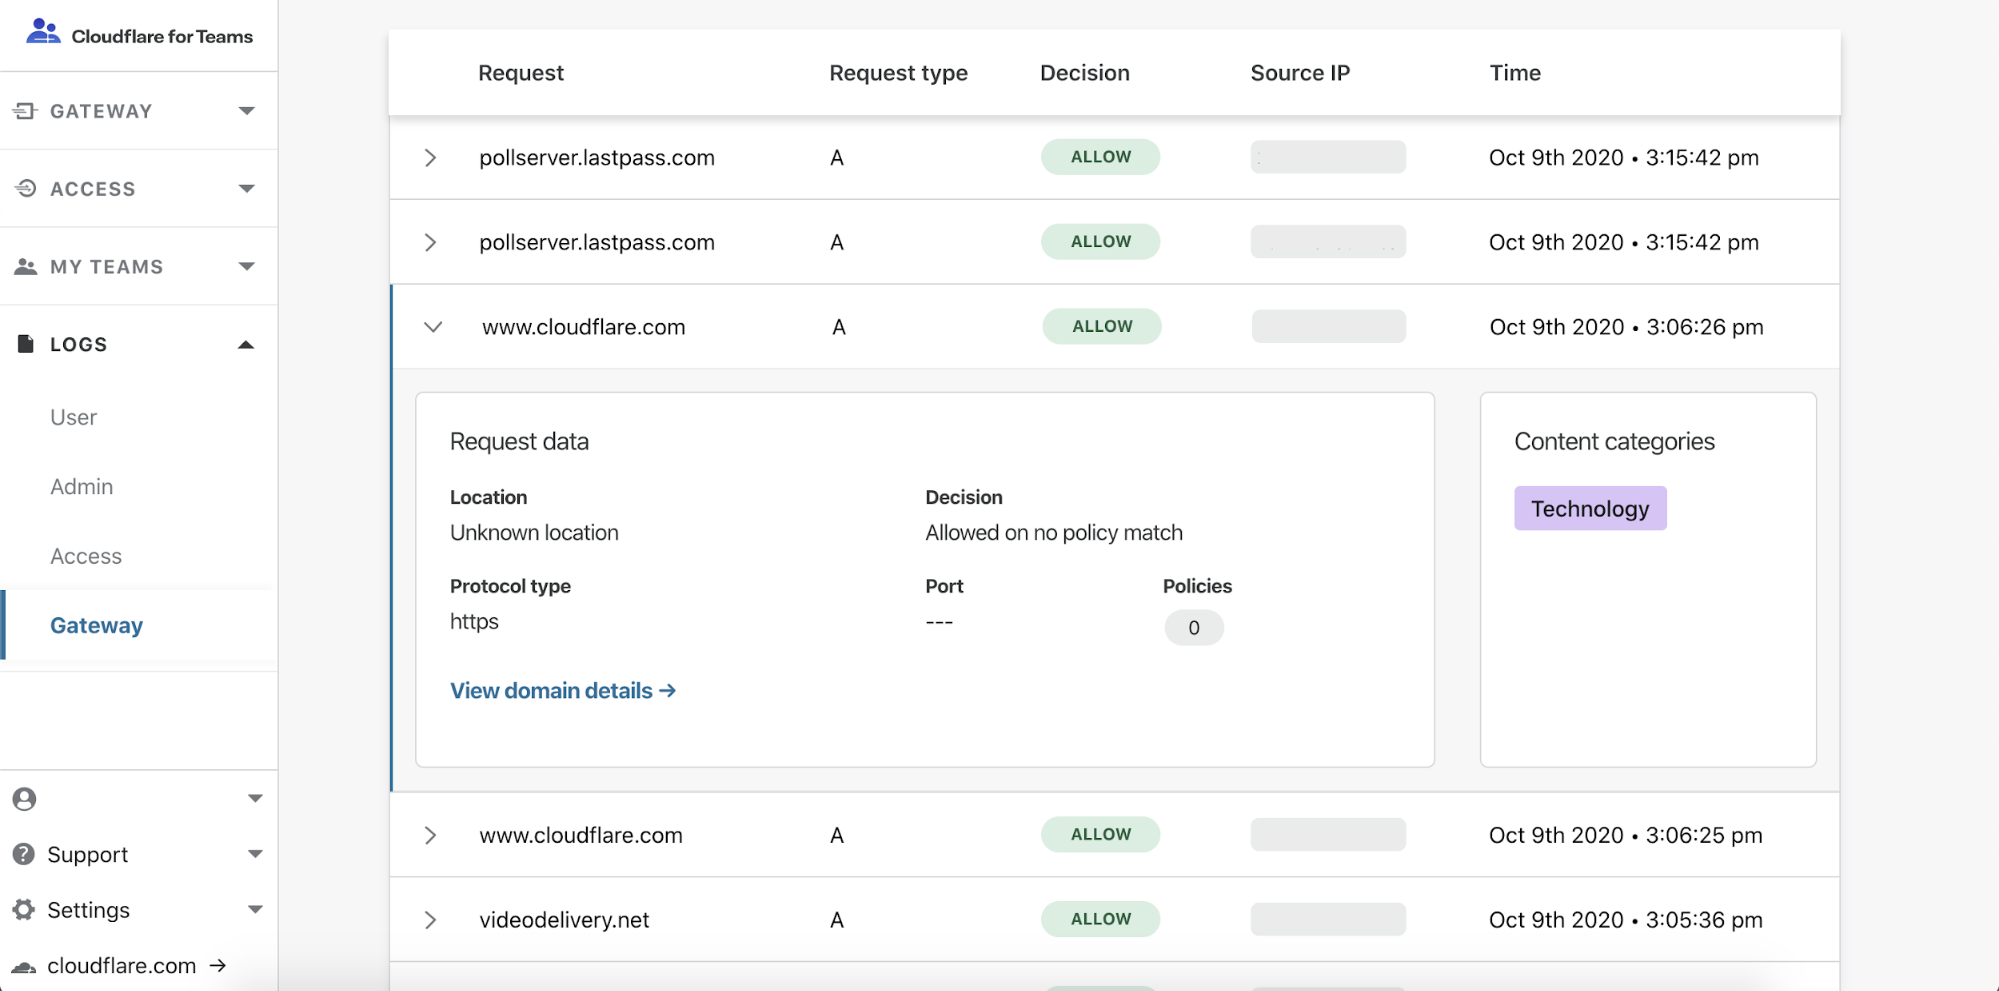Expand the ACCESS sidebar dropdown arrow
This screenshot has width=1999, height=991.
point(247,188)
